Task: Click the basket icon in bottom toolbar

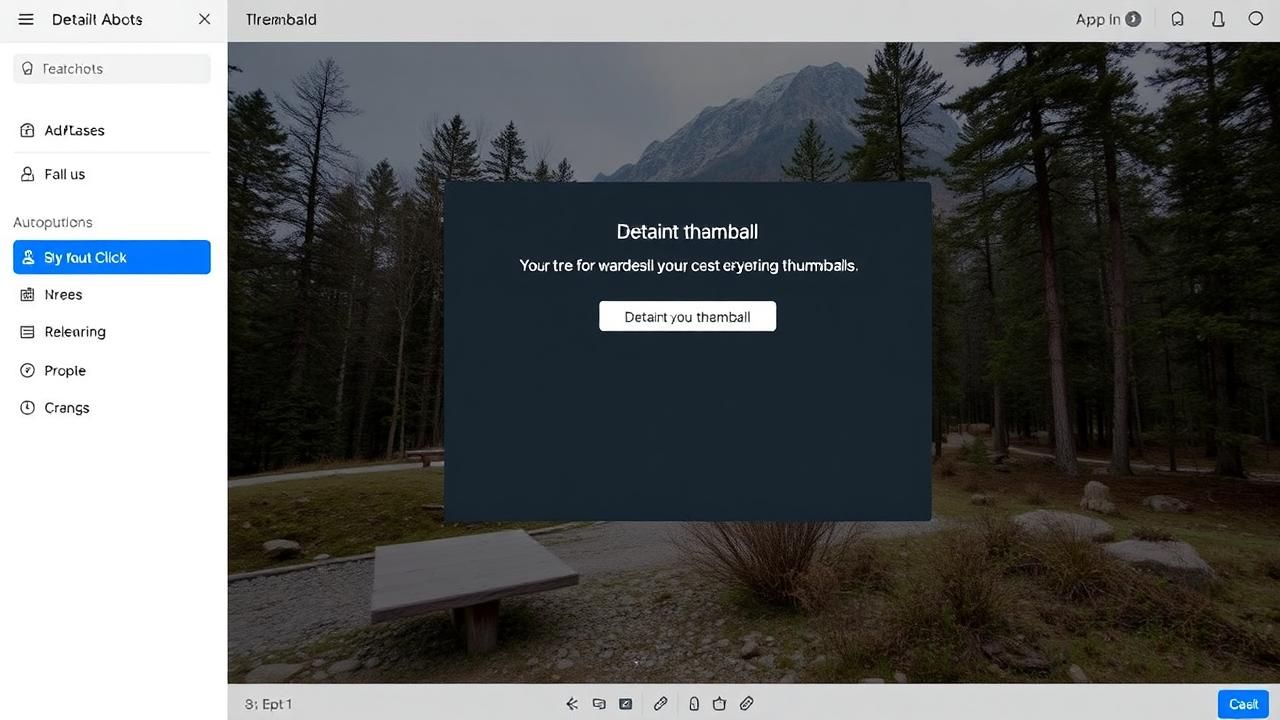Action: pos(719,704)
